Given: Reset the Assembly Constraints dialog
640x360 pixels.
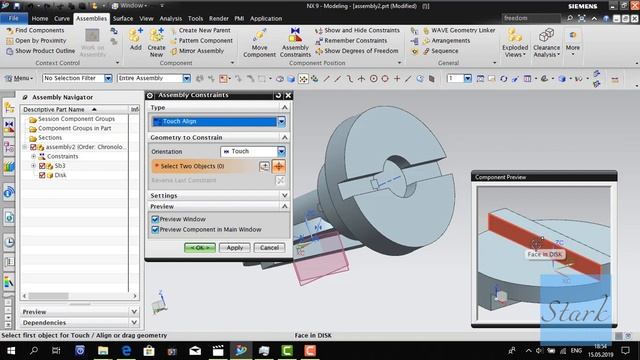Looking at the screenshot, I should tap(278, 95).
